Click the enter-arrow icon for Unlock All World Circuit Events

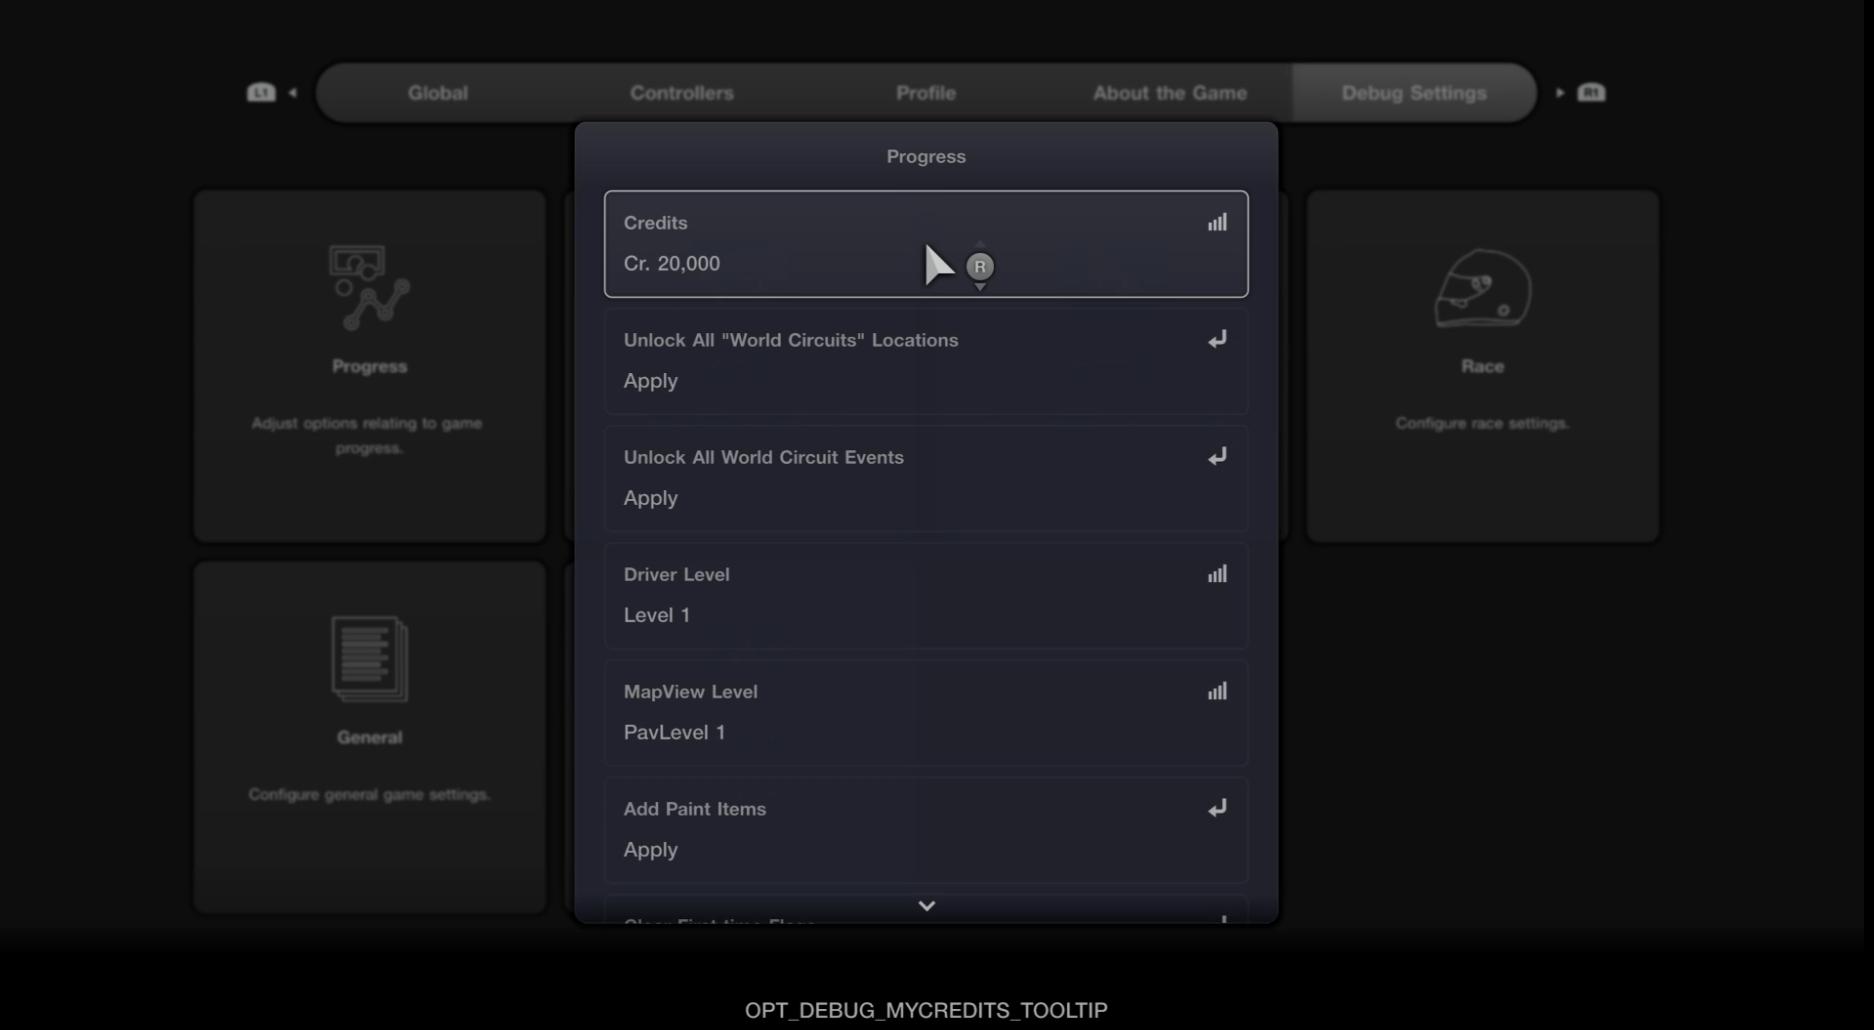1217,457
